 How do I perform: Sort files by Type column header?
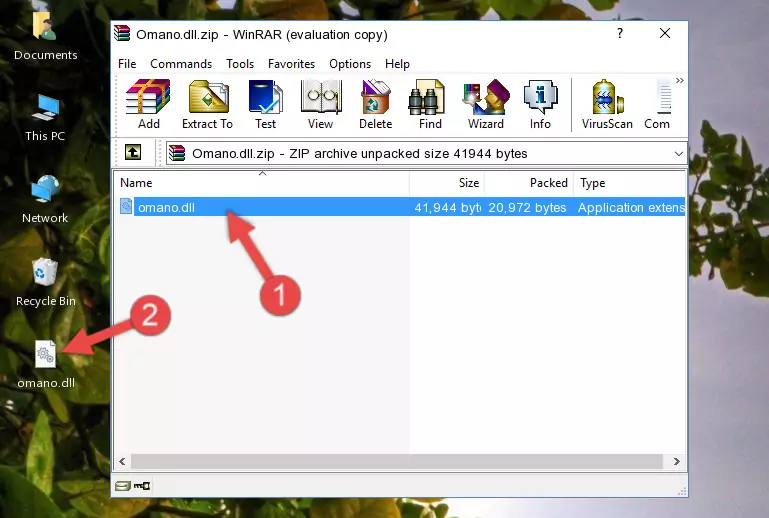[630, 183]
